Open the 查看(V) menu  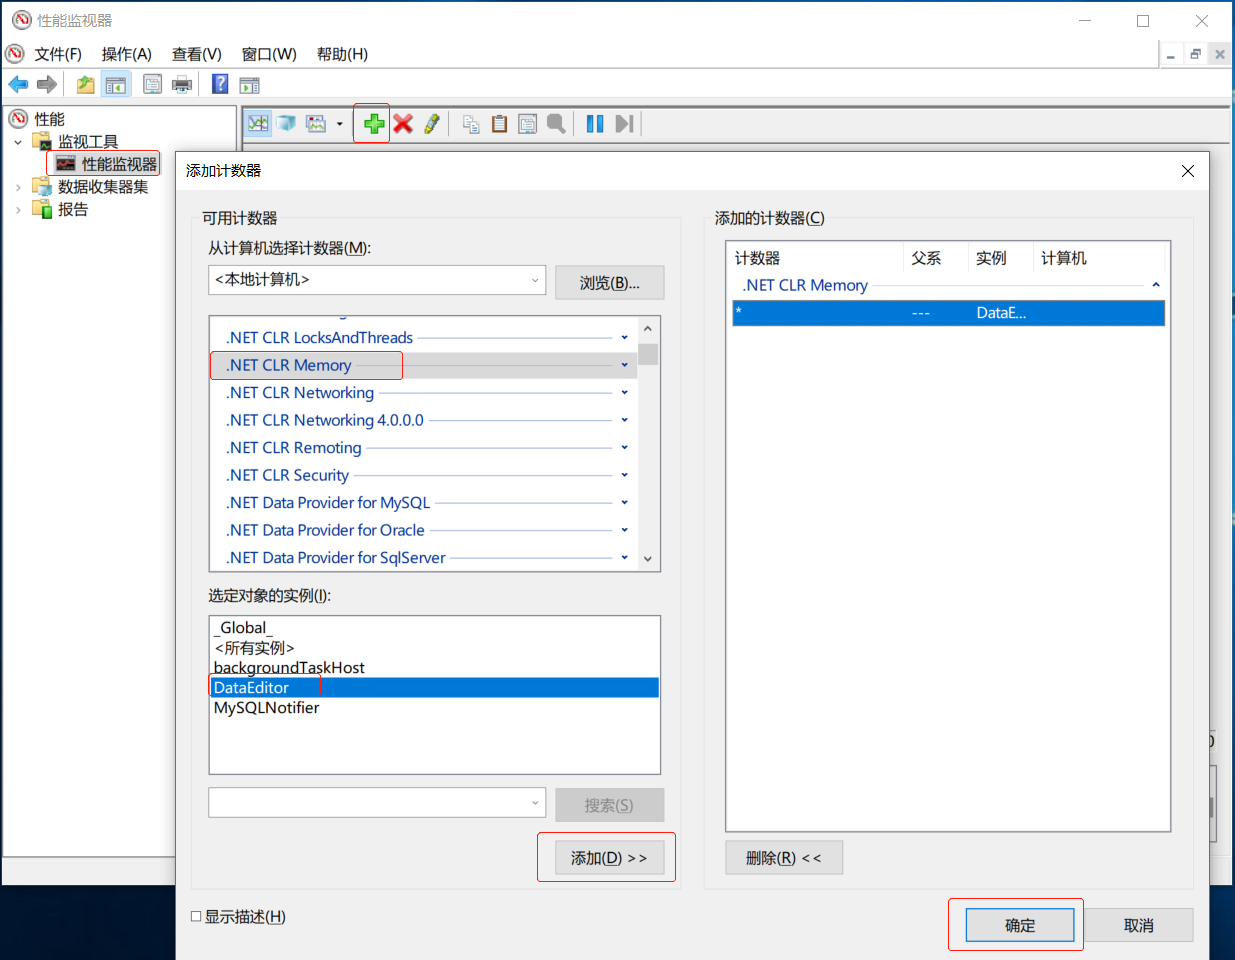[196, 54]
